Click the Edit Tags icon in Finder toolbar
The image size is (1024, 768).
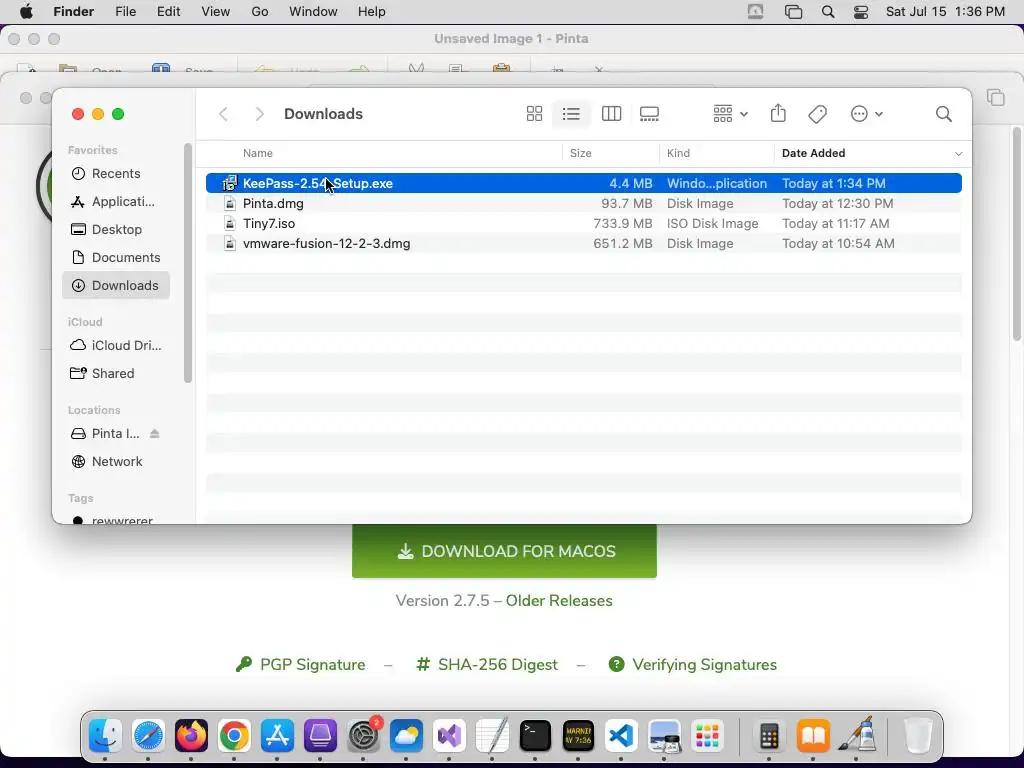(817, 114)
